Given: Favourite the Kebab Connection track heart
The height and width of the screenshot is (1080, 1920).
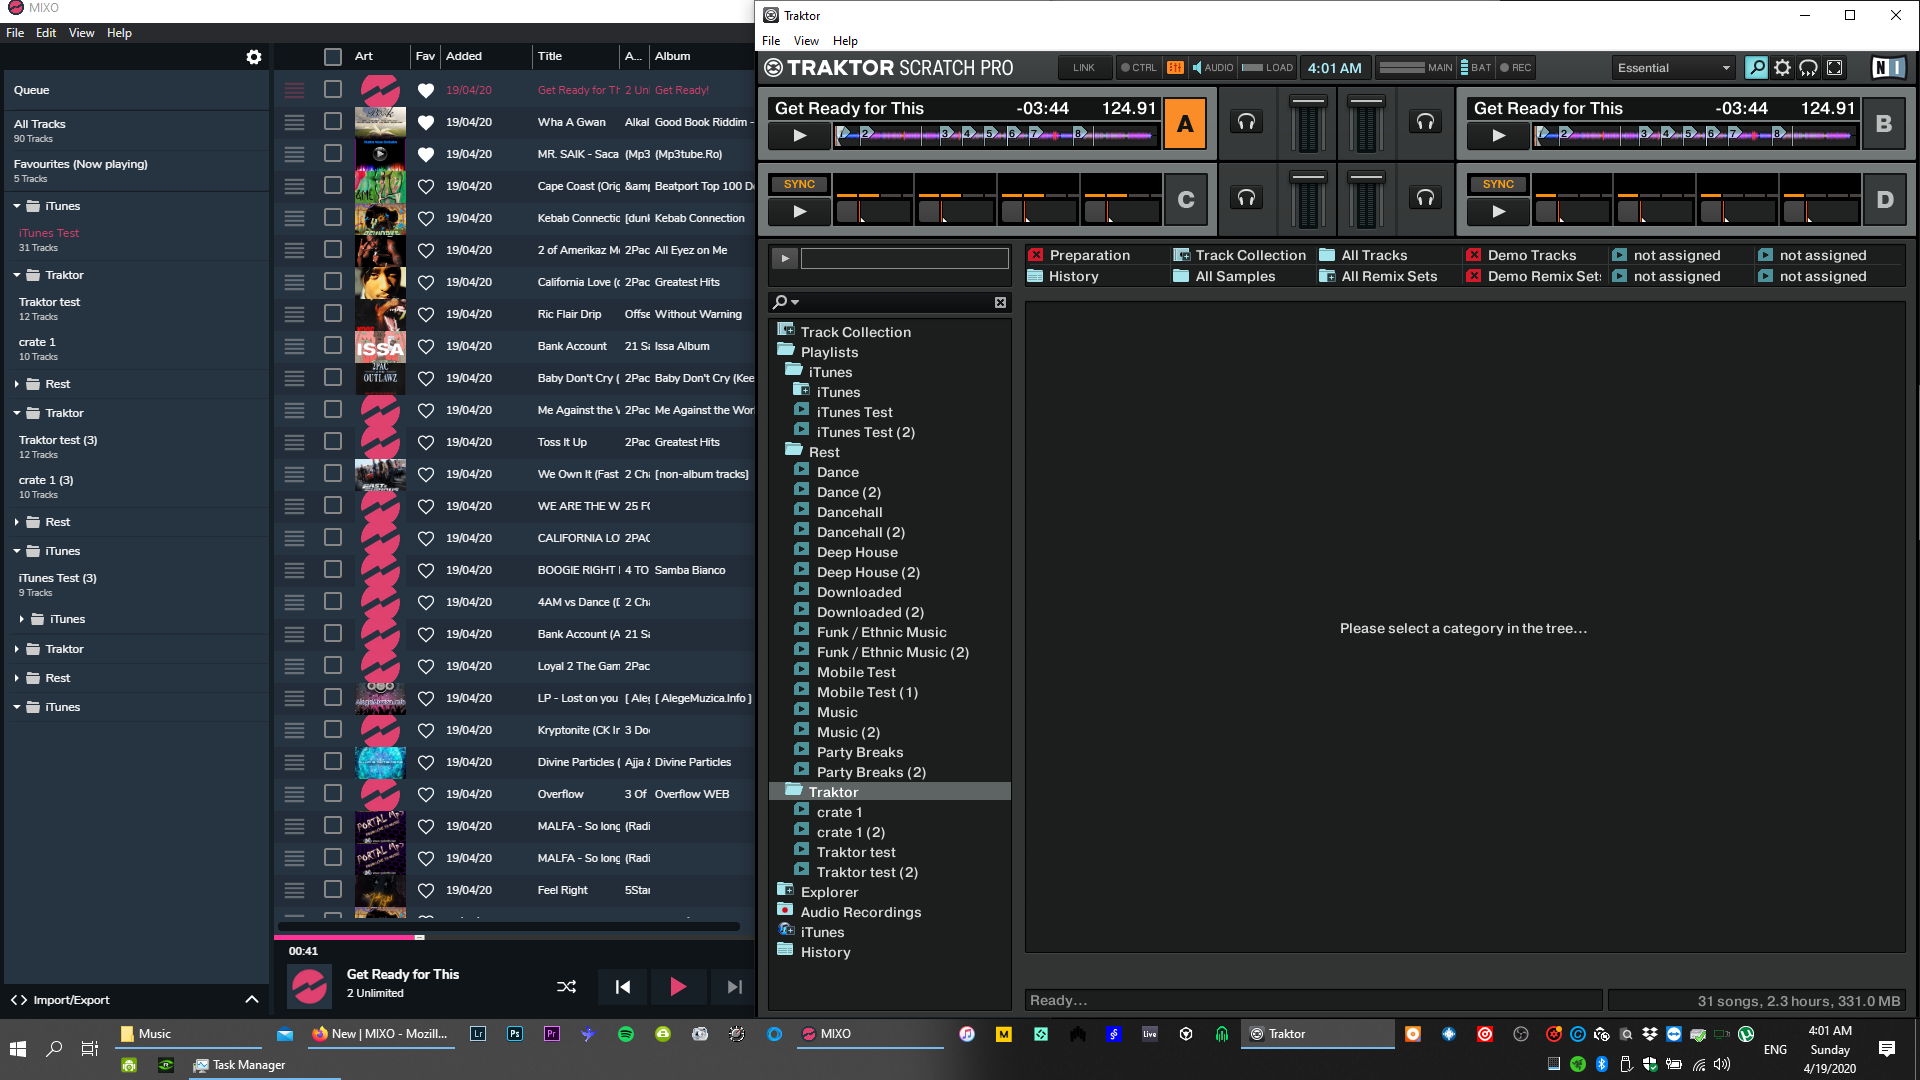Looking at the screenshot, I should click(425, 218).
